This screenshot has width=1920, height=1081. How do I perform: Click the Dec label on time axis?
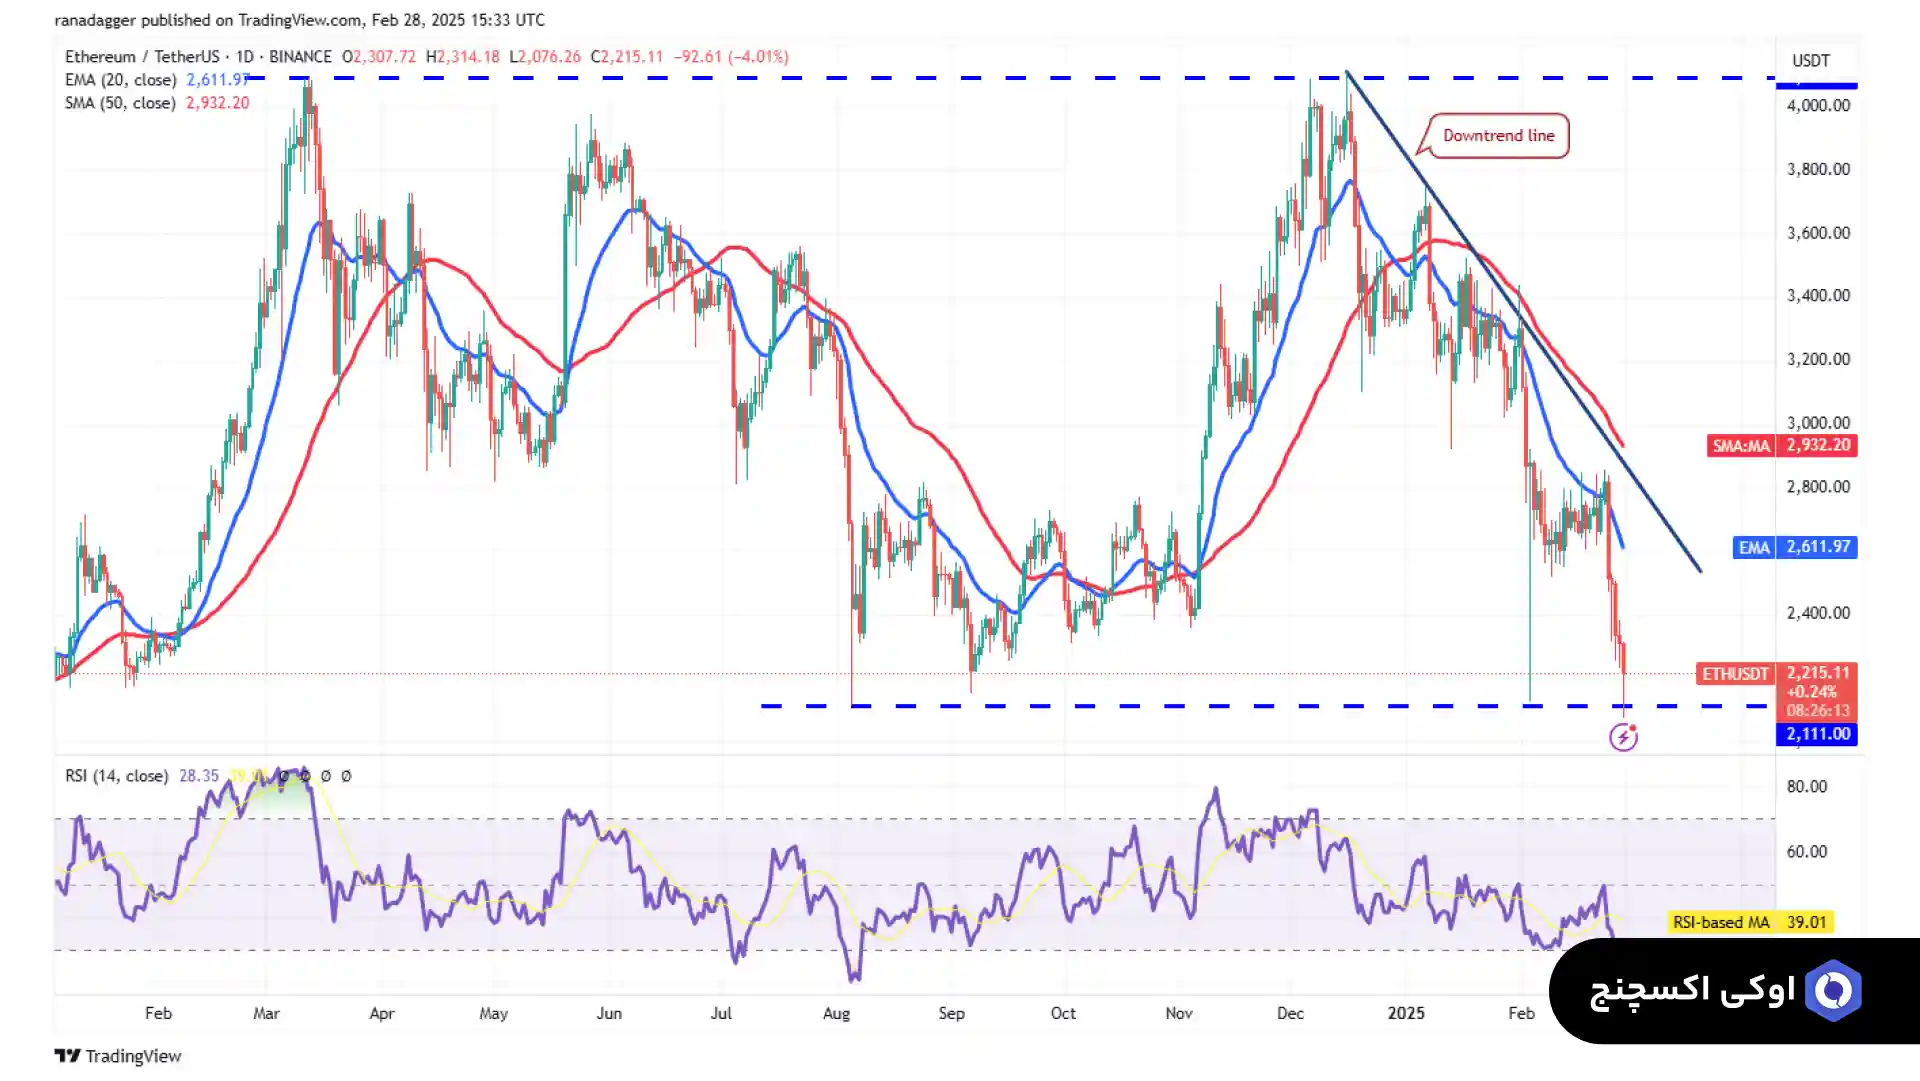click(x=1290, y=1013)
